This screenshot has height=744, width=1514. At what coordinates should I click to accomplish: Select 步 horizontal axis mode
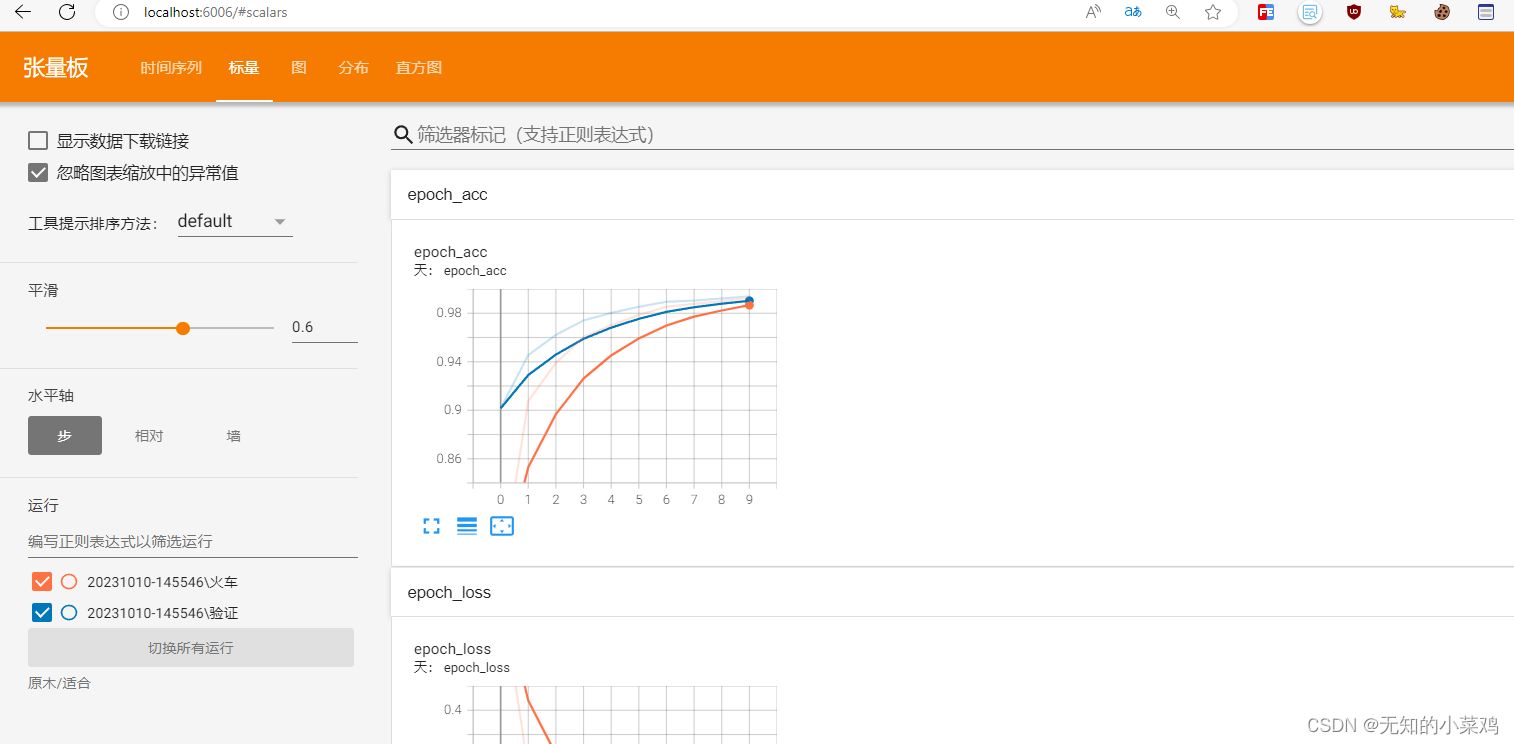[x=65, y=436]
